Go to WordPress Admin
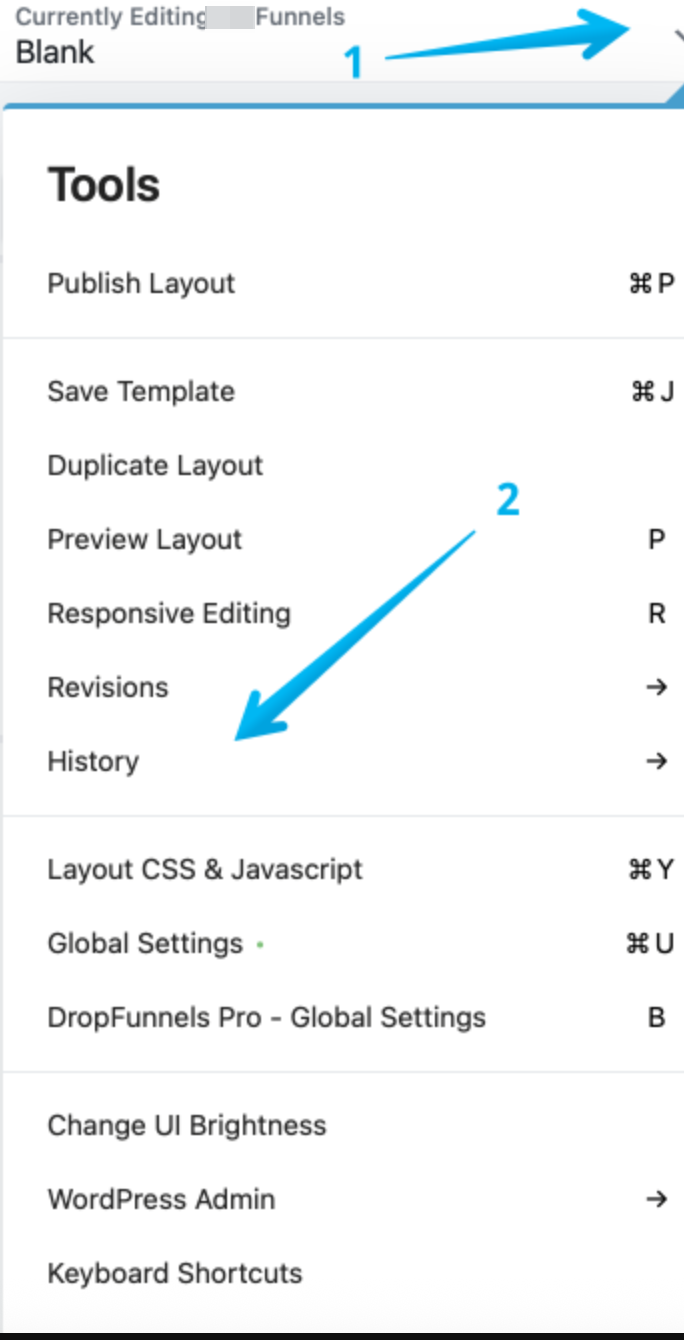 click(161, 1200)
